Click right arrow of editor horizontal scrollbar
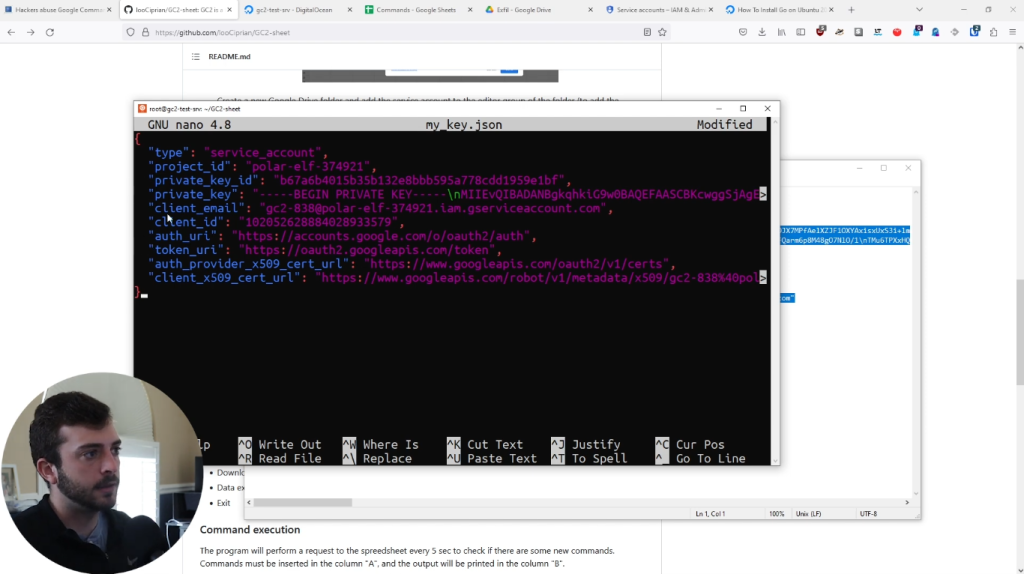The width and height of the screenshot is (1024, 574). [907, 502]
